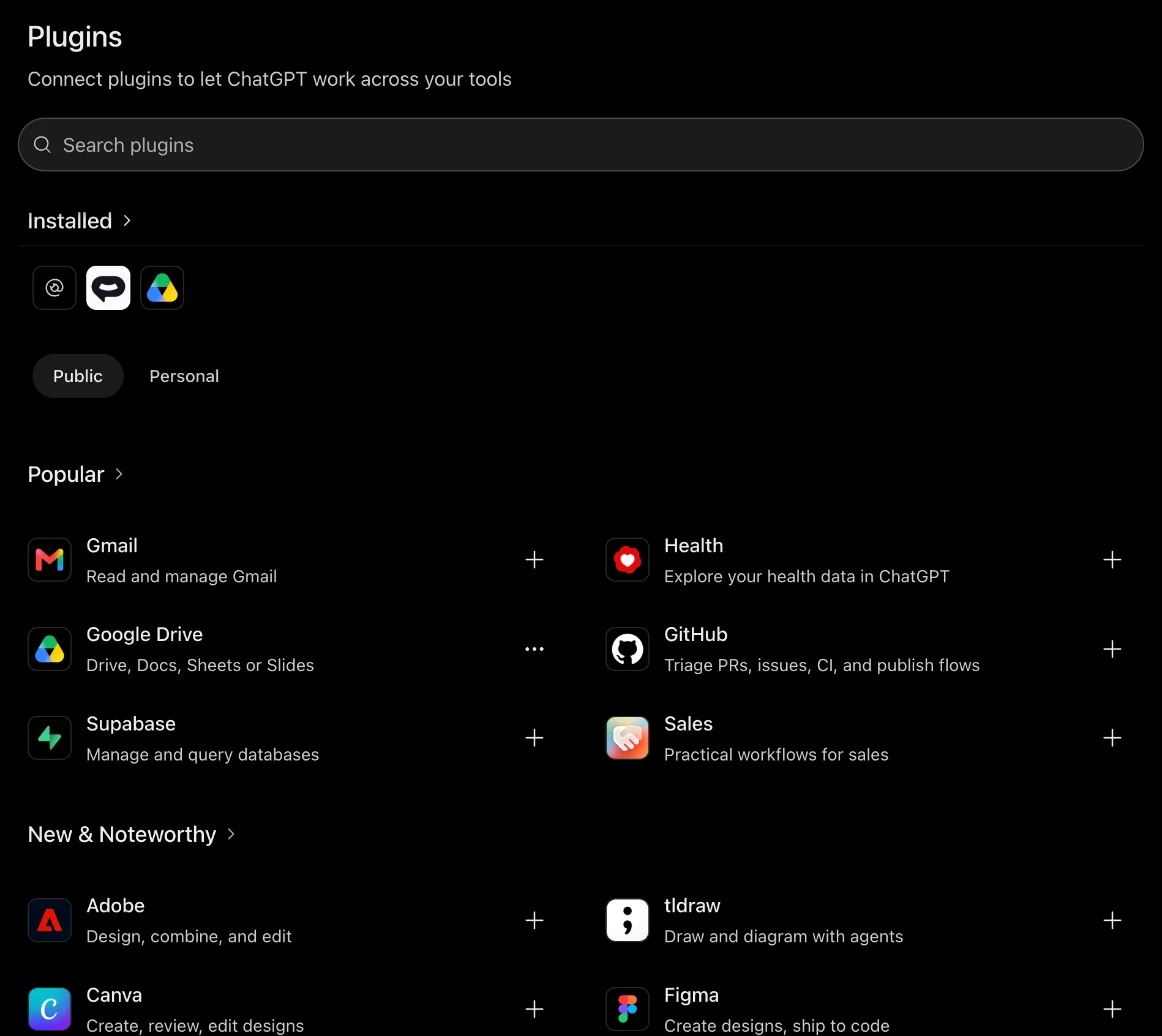
Task: Click the Adobe logo icon
Action: click(50, 920)
